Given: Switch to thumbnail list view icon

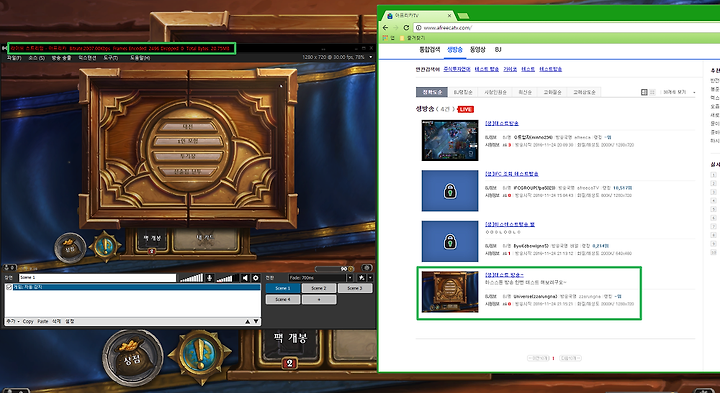Looking at the screenshot, I should point(644,92).
